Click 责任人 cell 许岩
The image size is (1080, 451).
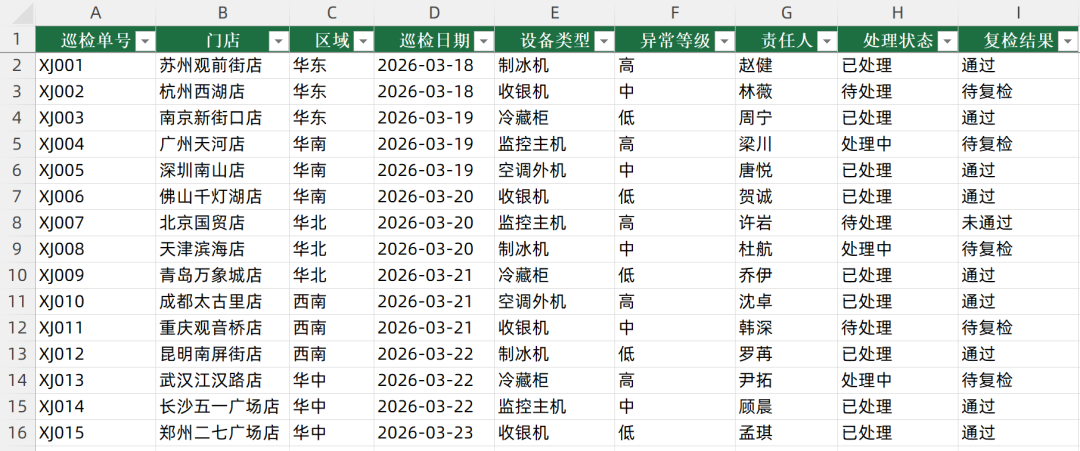[x=787, y=222]
